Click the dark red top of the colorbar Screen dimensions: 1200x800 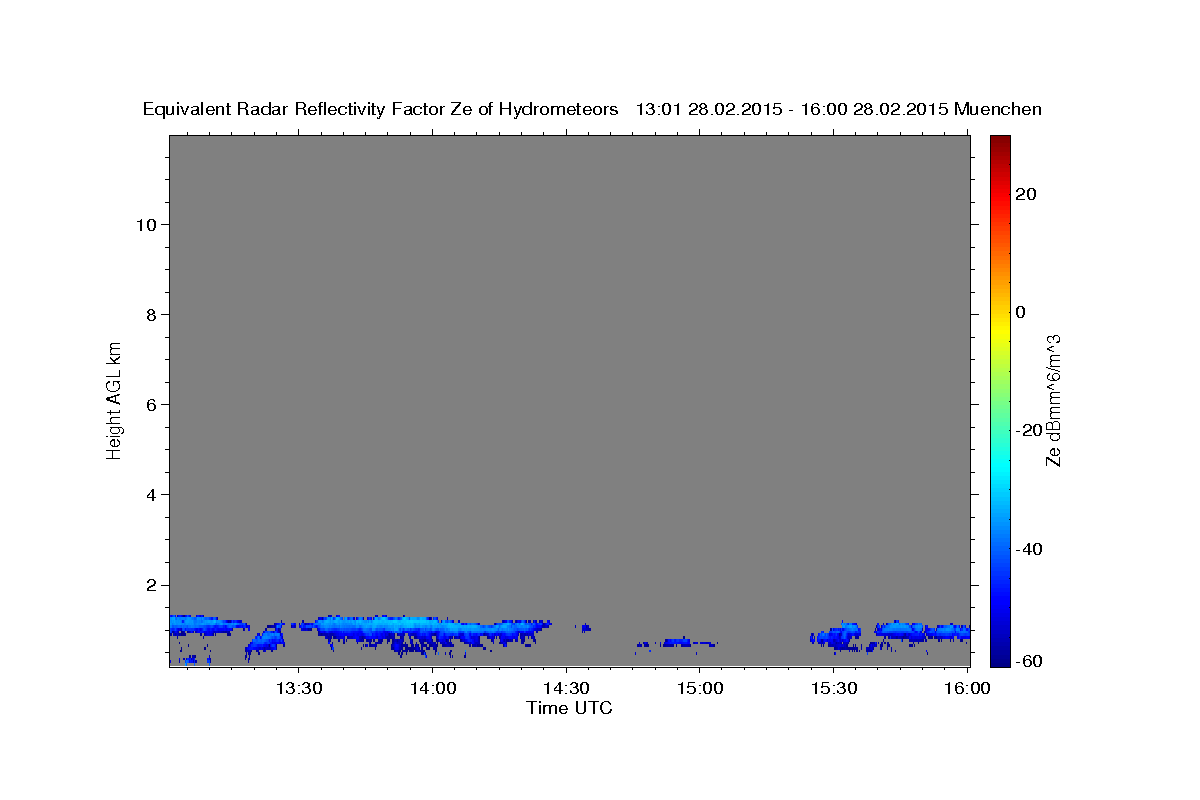point(999,142)
